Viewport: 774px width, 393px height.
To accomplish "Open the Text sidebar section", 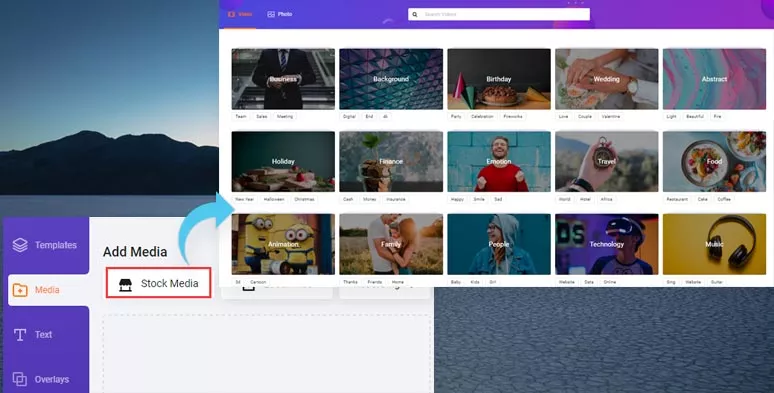I will click(45, 334).
